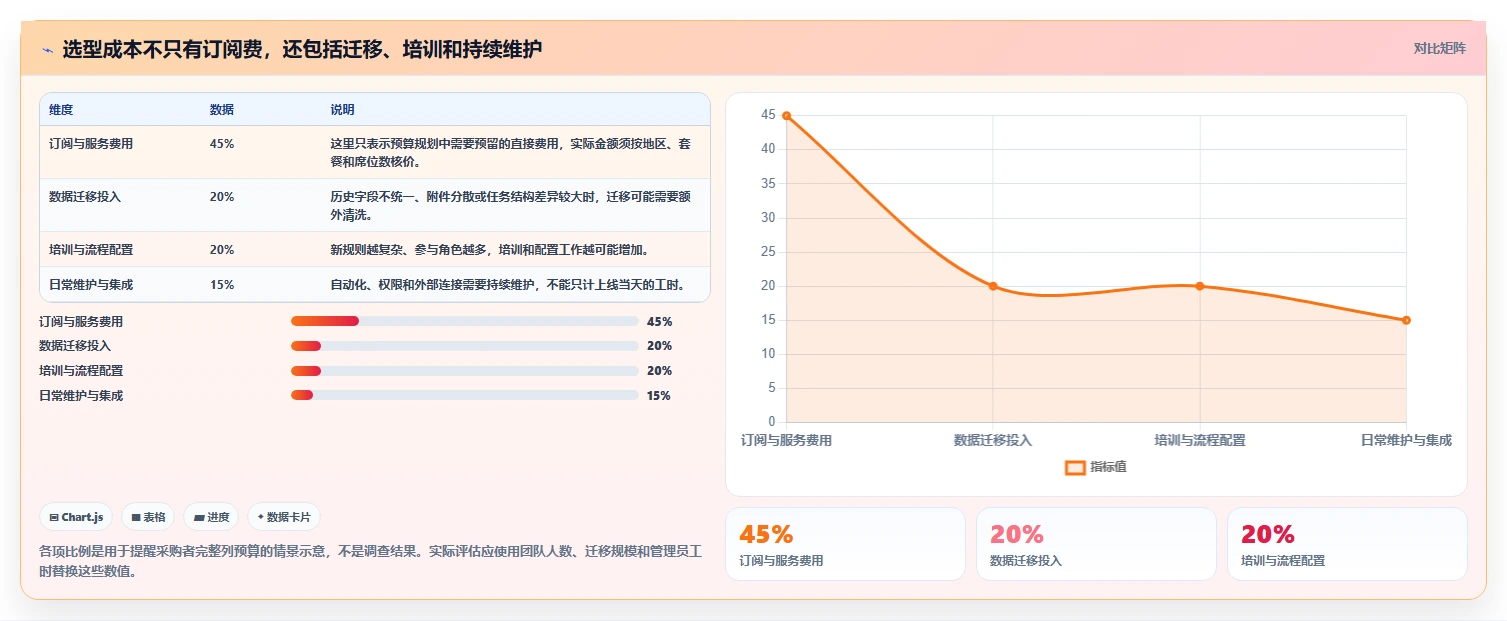
Task: Click the 15% cell in the table
Action: point(222,284)
